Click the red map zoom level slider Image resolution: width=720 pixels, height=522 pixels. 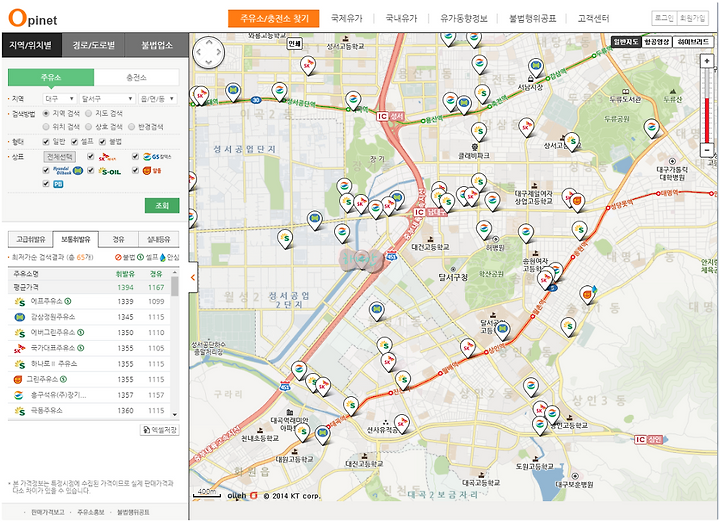[x=707, y=120]
